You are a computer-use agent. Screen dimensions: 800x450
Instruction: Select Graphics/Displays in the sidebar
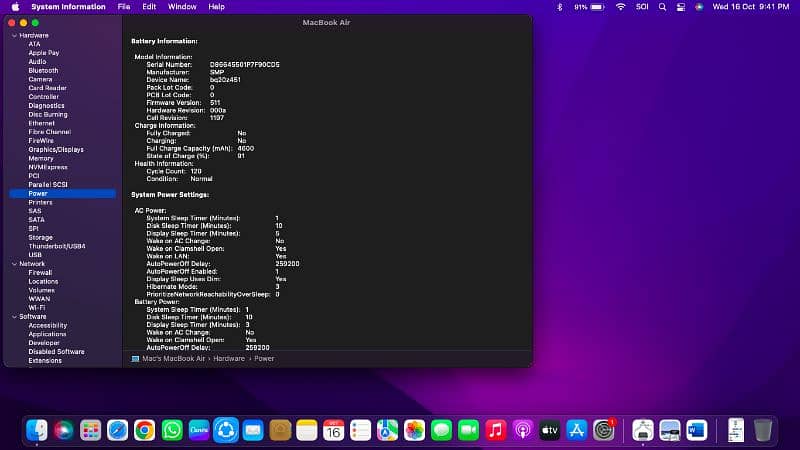coord(56,149)
